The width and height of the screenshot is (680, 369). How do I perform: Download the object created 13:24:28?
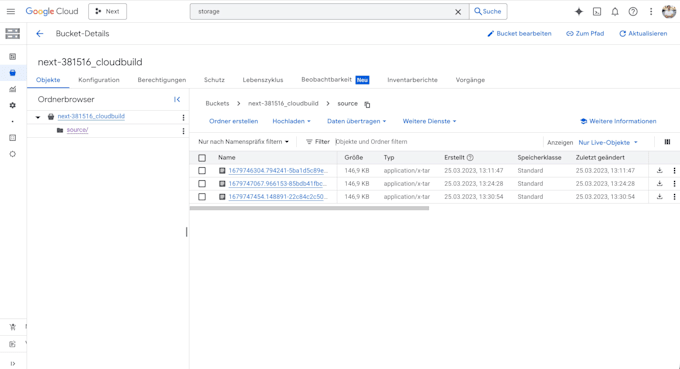pos(660,184)
